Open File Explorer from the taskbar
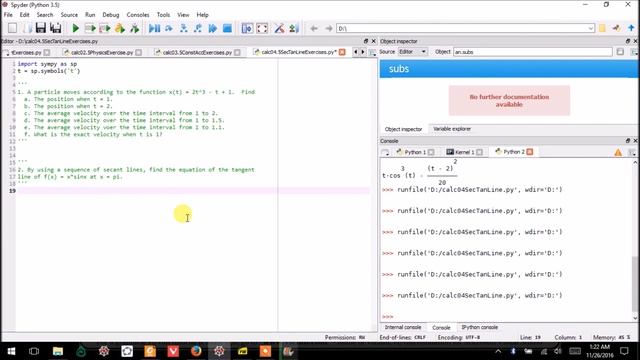Image resolution: width=640 pixels, height=360 pixels. [58, 351]
